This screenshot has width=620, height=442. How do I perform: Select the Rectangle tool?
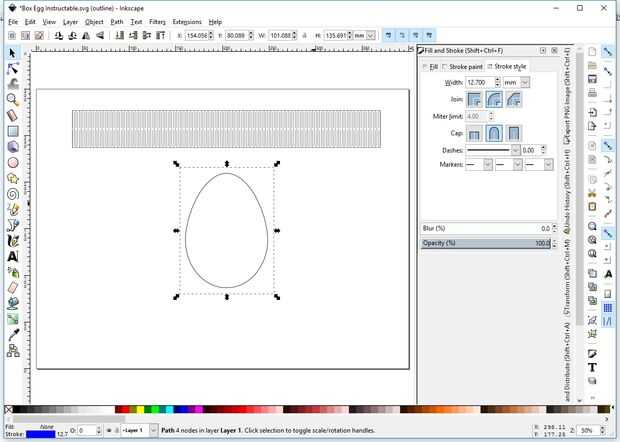pyautogui.click(x=13, y=131)
